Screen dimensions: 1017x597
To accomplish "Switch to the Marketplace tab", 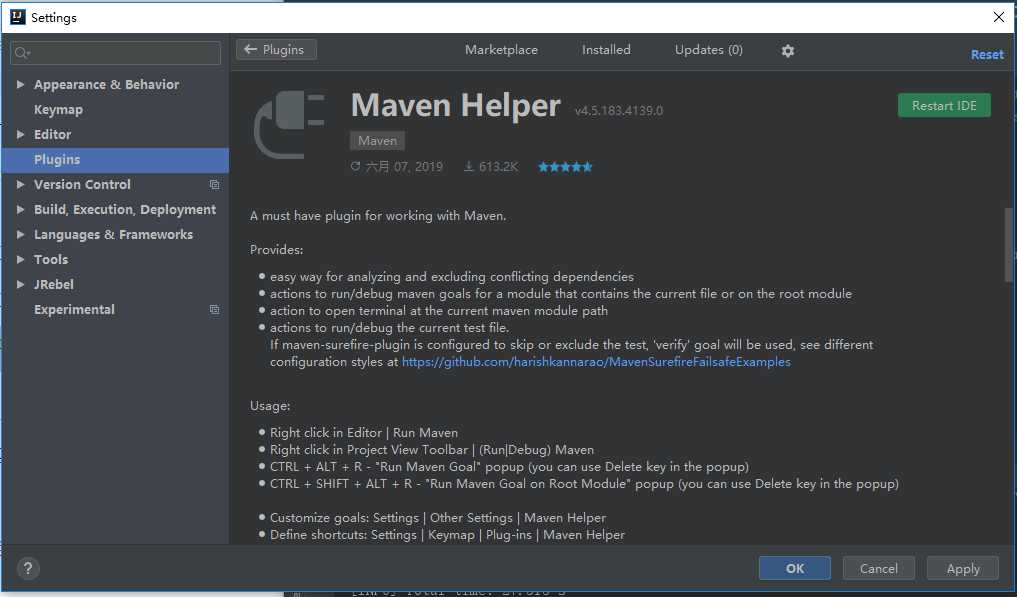I will click(501, 50).
